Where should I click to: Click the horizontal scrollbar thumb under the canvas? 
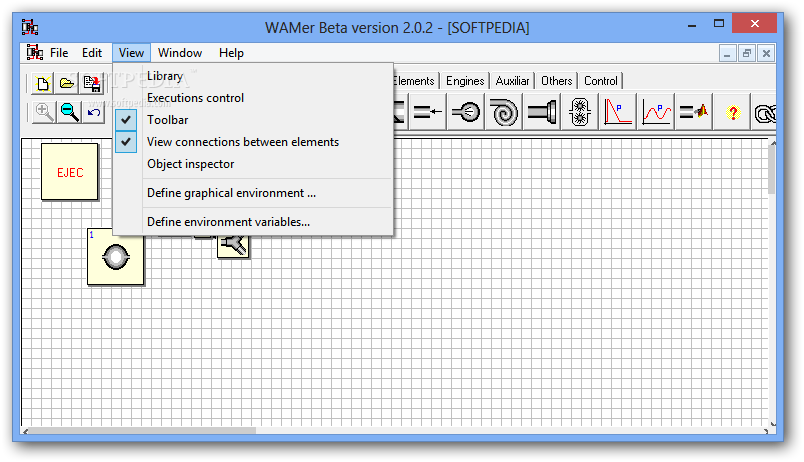pyautogui.click(x=143, y=431)
